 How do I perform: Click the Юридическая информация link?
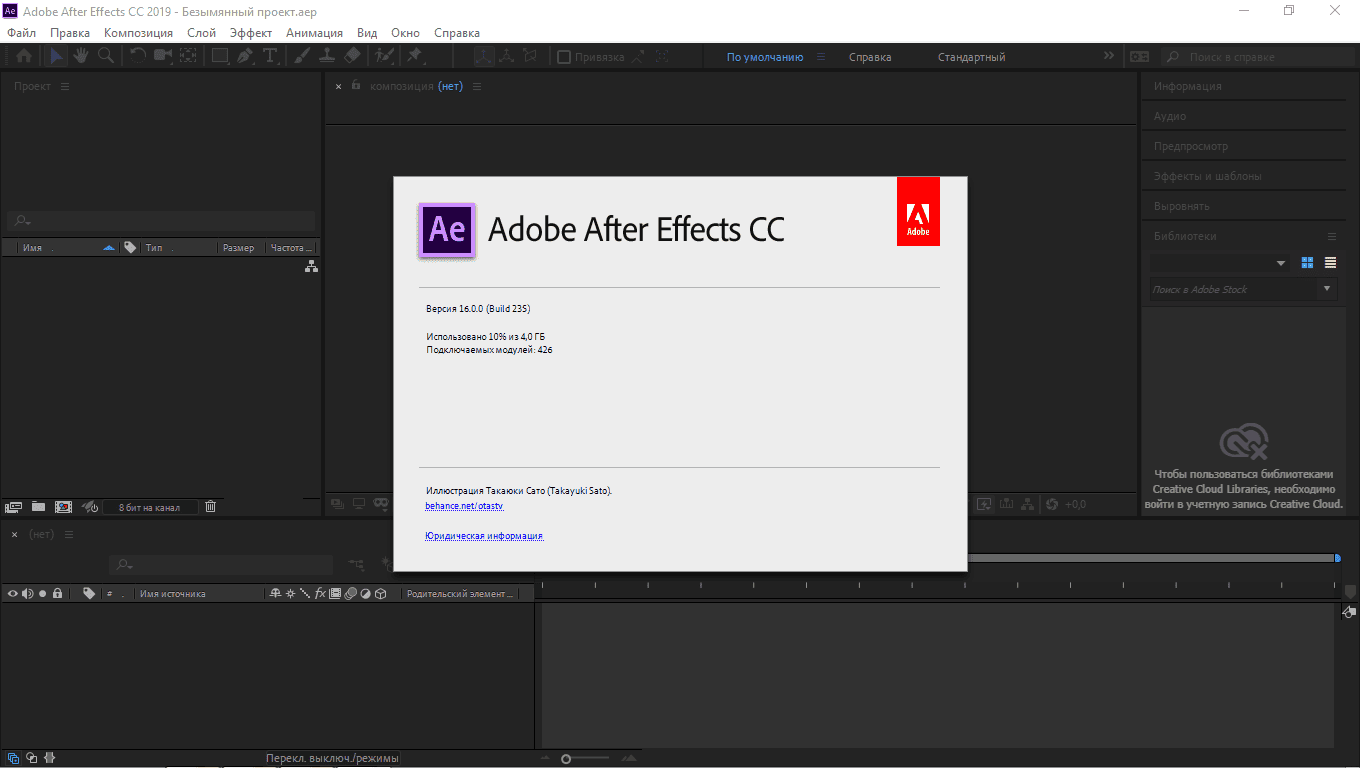click(484, 536)
